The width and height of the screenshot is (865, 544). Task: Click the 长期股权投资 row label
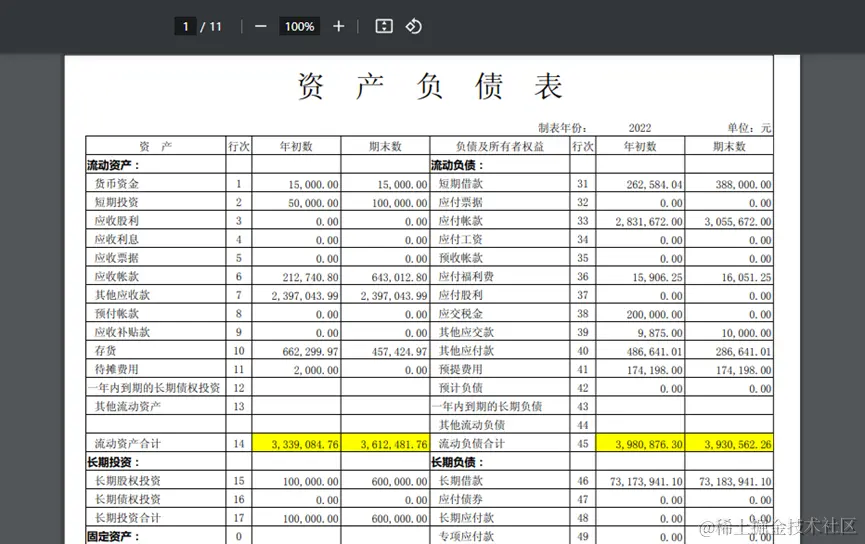[128, 481]
